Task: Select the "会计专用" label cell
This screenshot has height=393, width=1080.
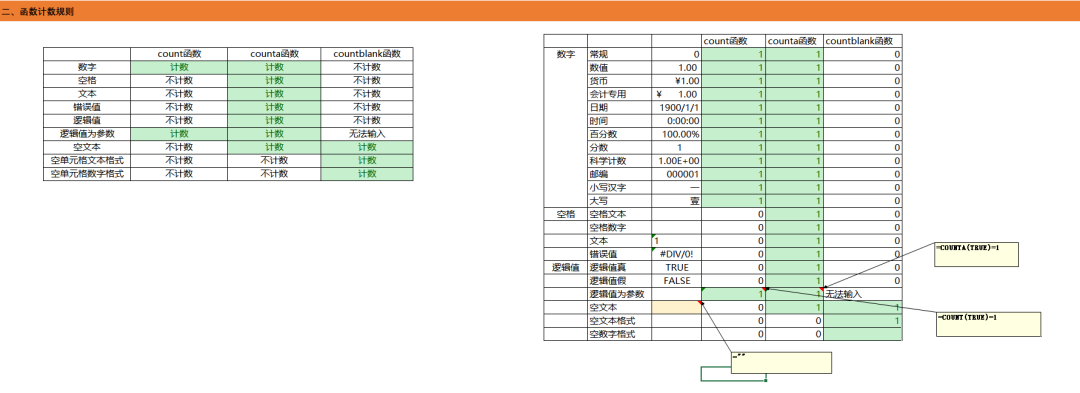Action: pos(619,94)
